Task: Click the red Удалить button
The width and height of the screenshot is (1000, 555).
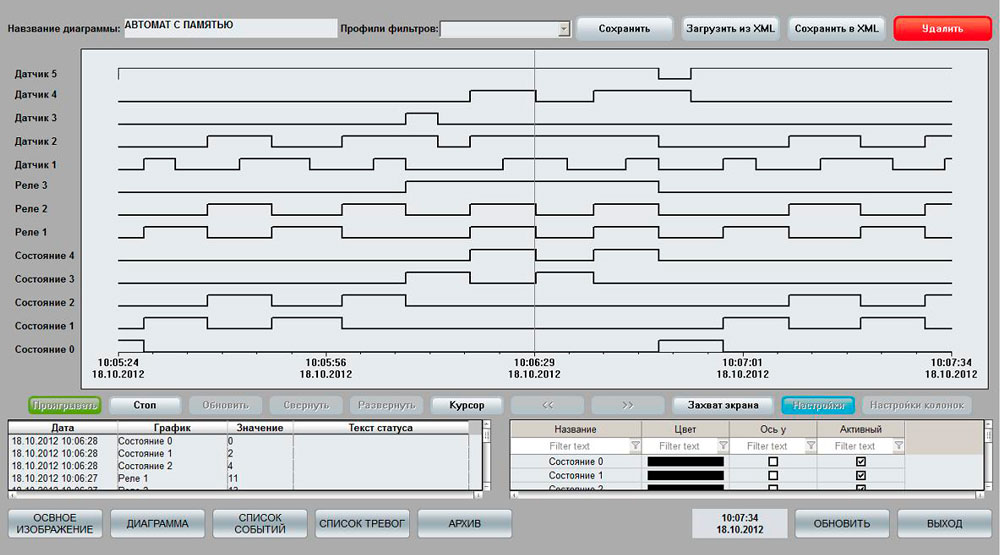Action: pos(942,29)
